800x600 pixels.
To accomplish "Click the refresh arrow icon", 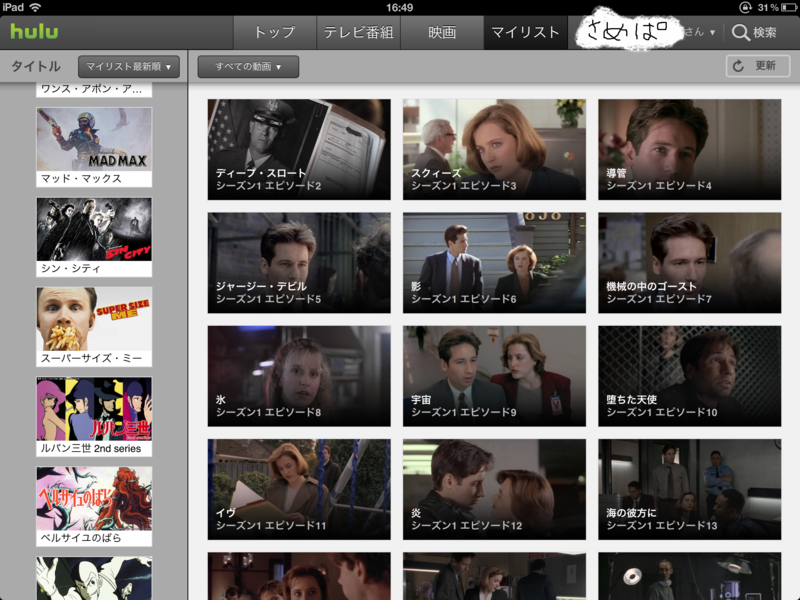I will tap(738, 66).
